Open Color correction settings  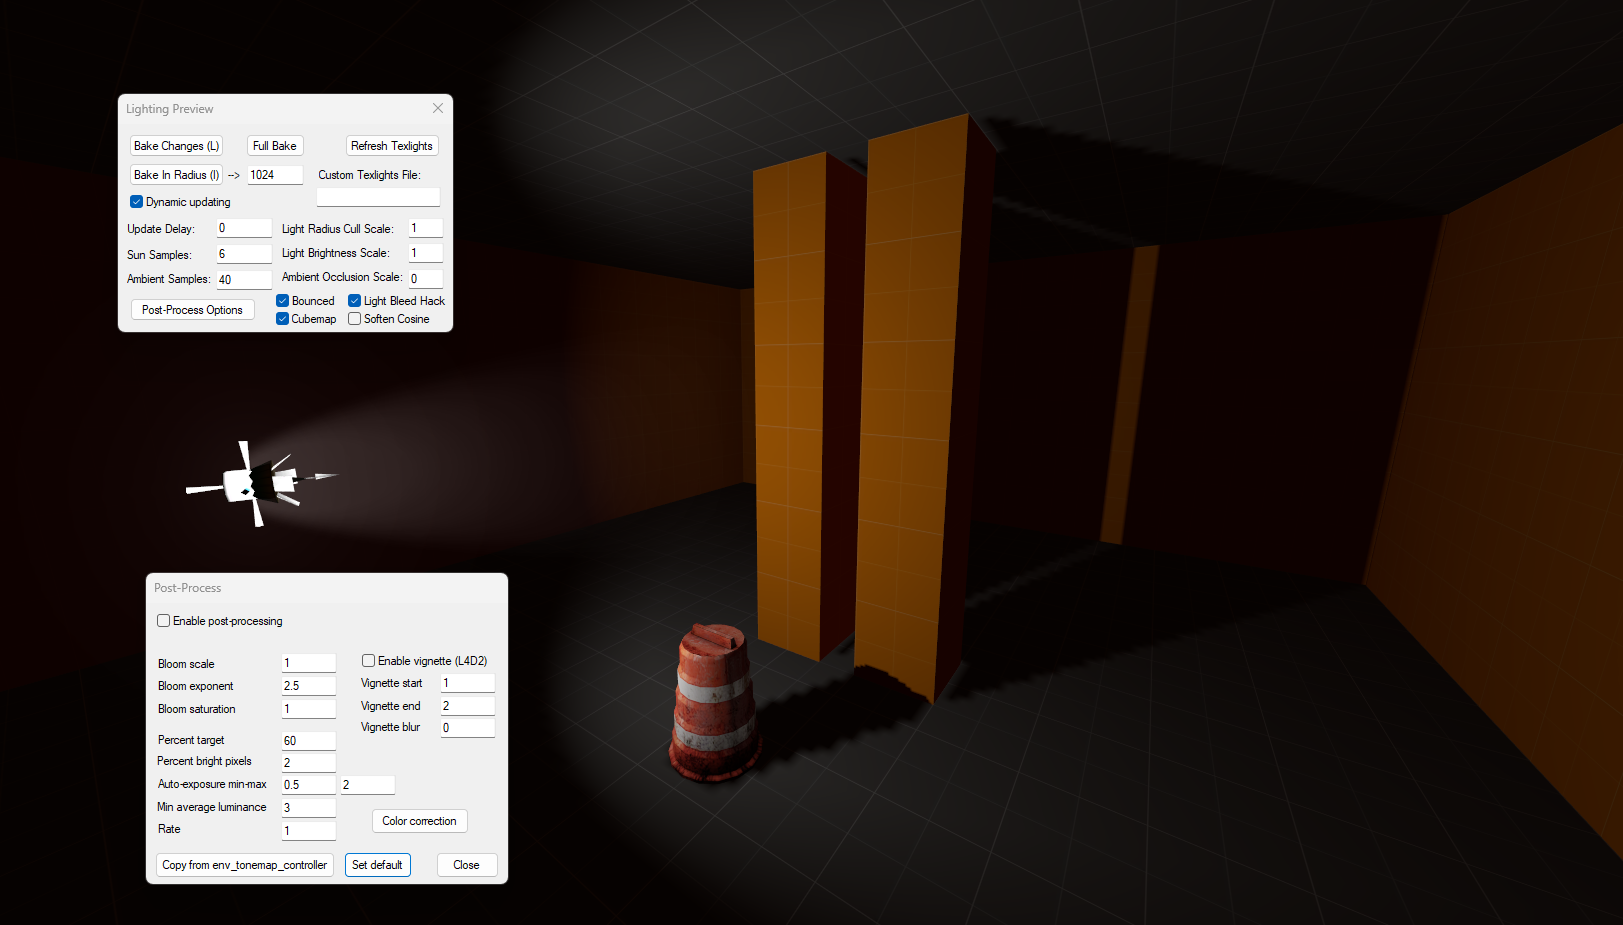tap(419, 821)
